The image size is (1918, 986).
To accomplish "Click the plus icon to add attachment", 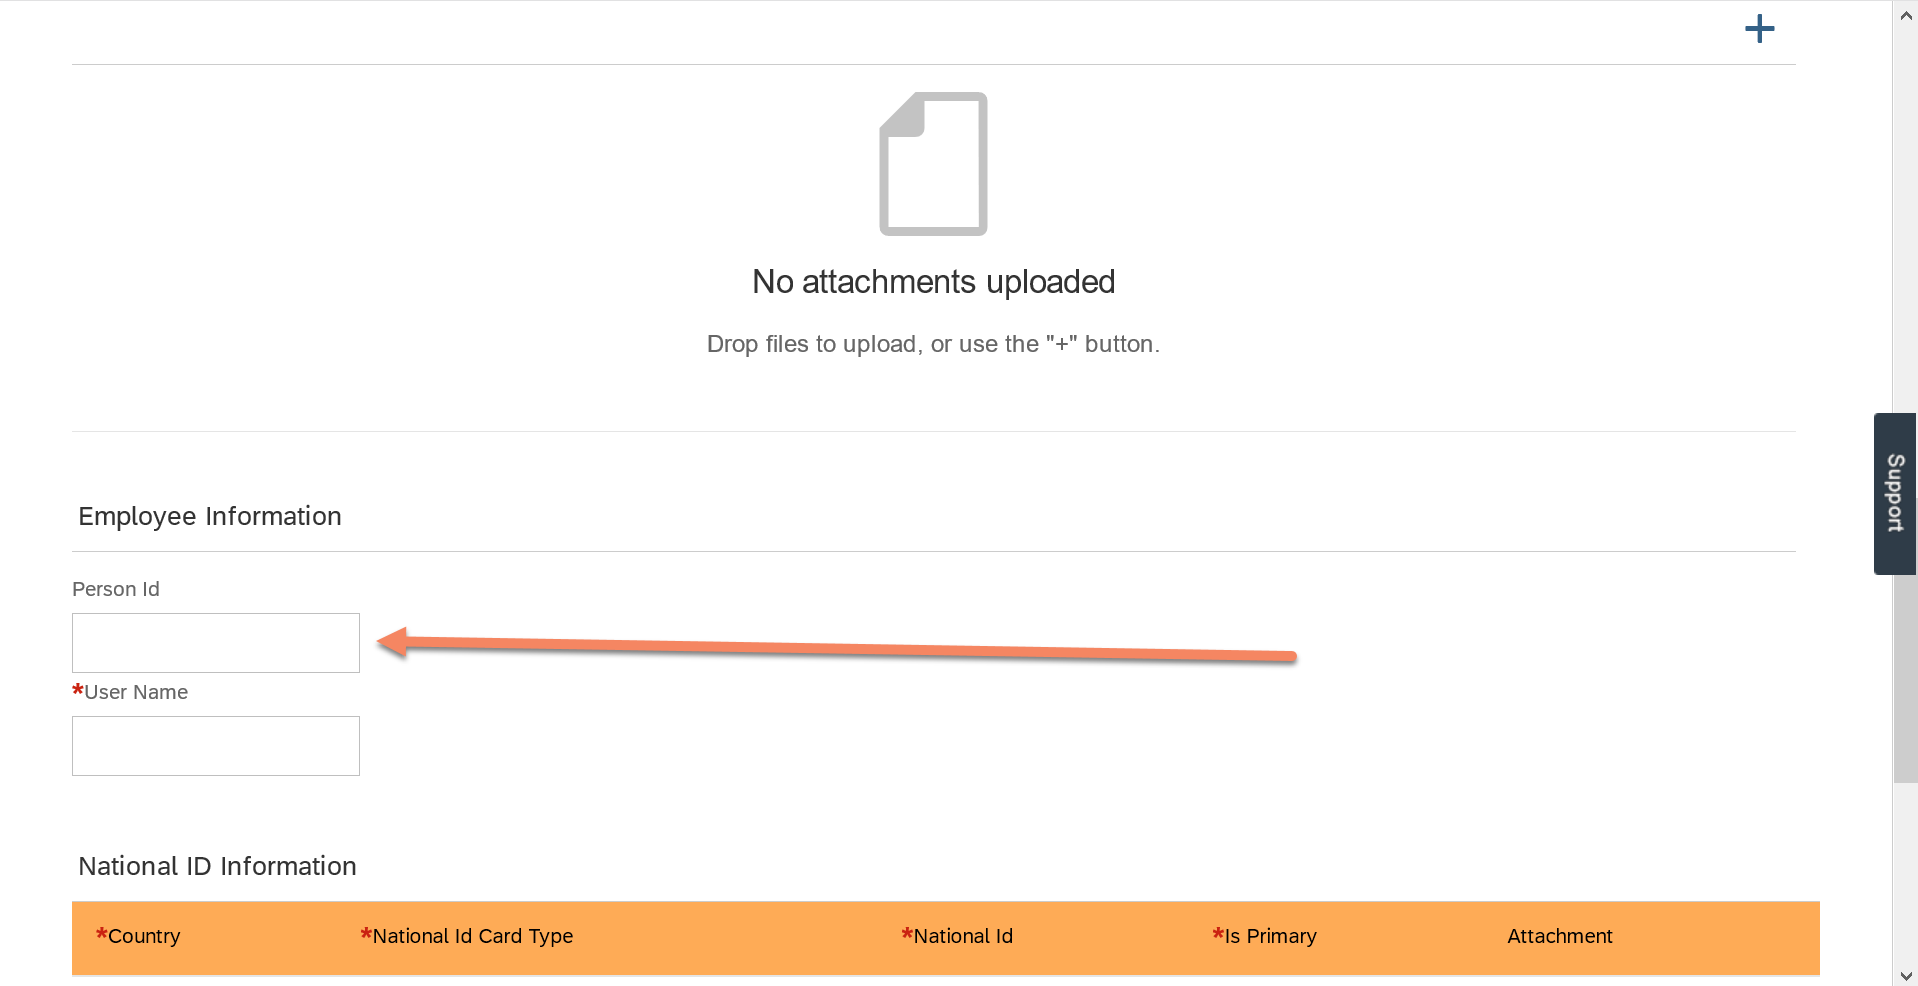I will [1759, 29].
